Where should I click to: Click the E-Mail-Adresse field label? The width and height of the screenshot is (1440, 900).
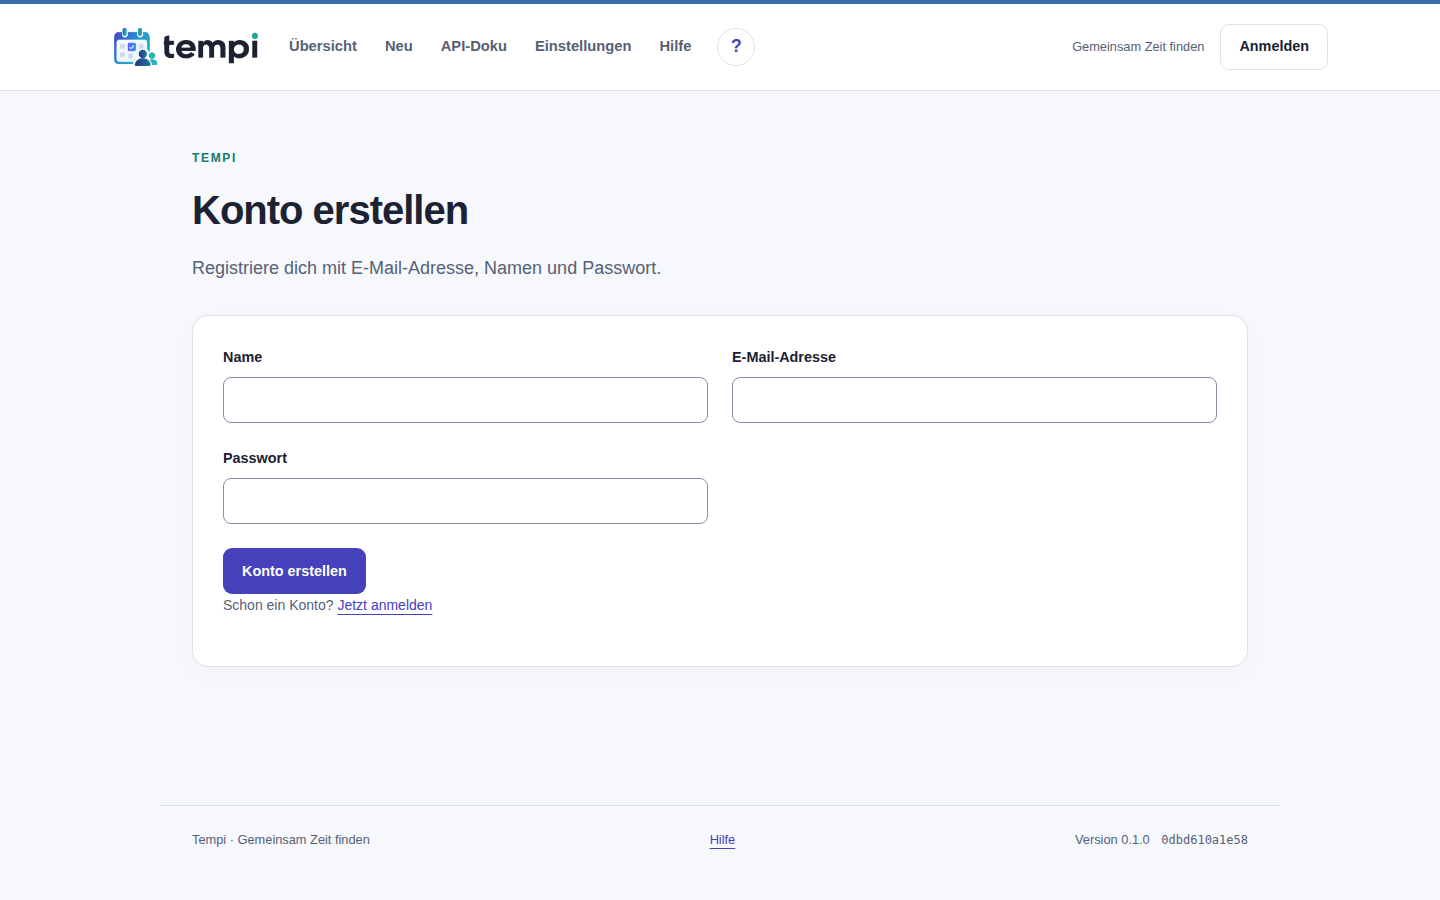(784, 357)
